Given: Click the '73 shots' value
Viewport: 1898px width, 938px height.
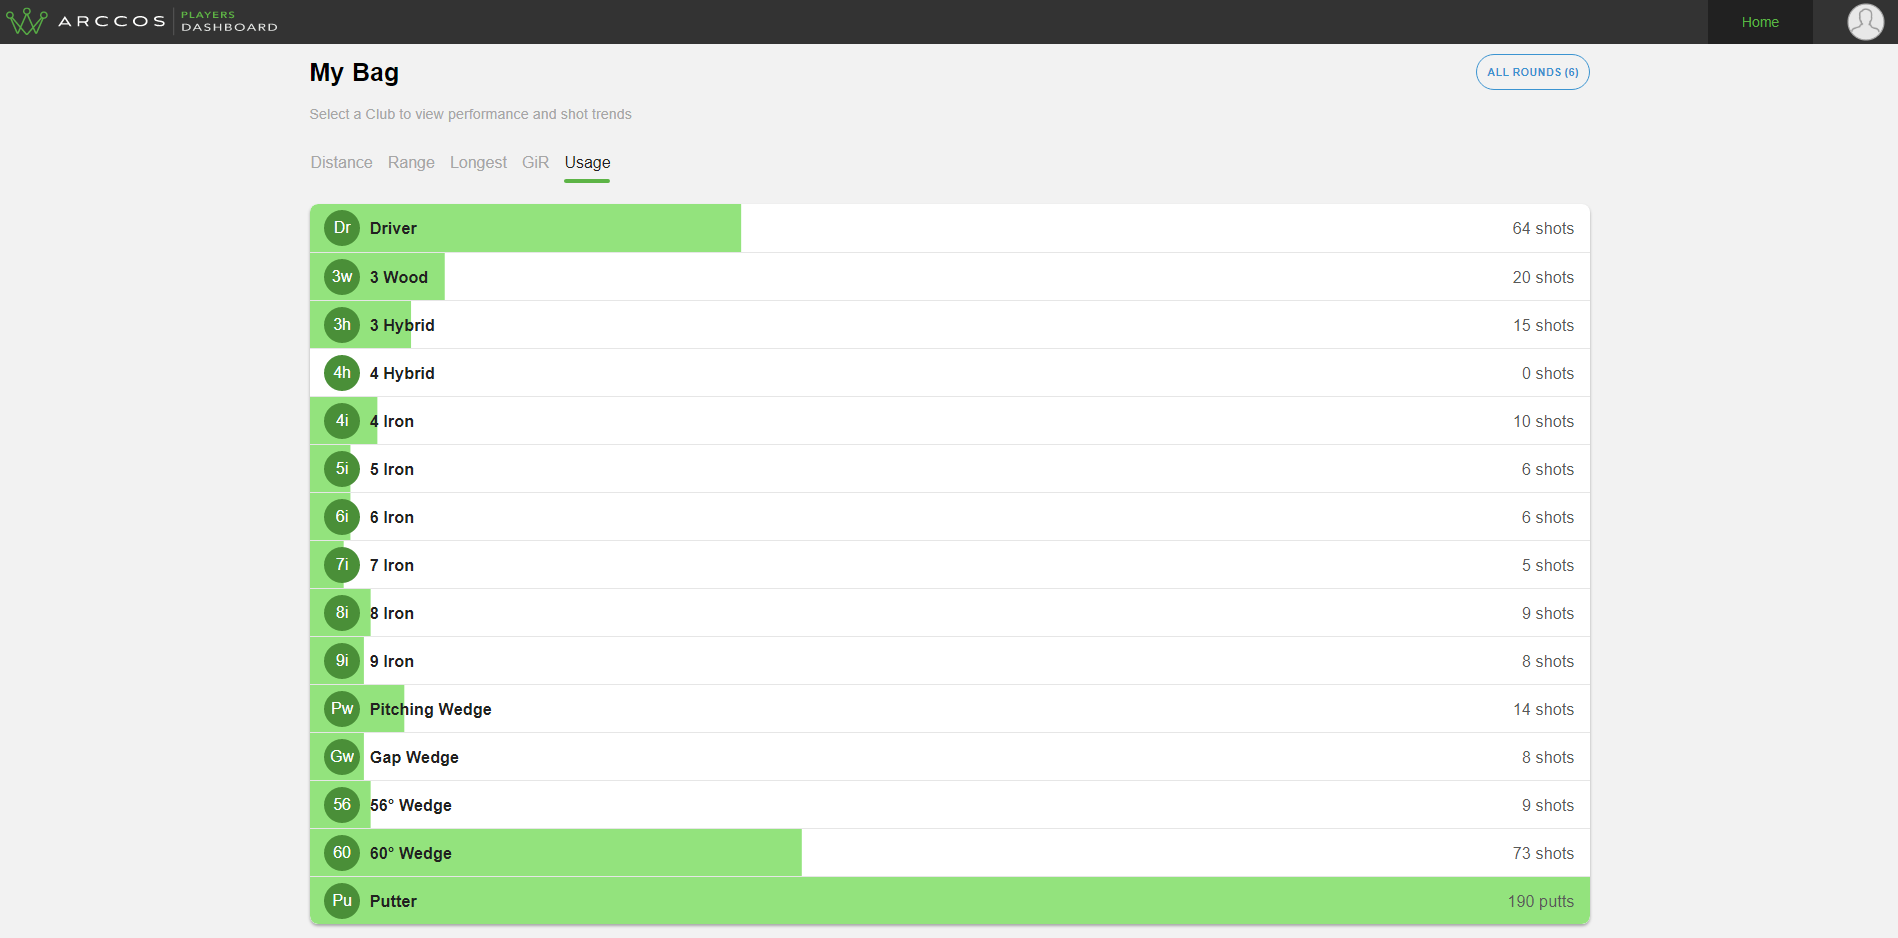Looking at the screenshot, I should (x=1543, y=853).
